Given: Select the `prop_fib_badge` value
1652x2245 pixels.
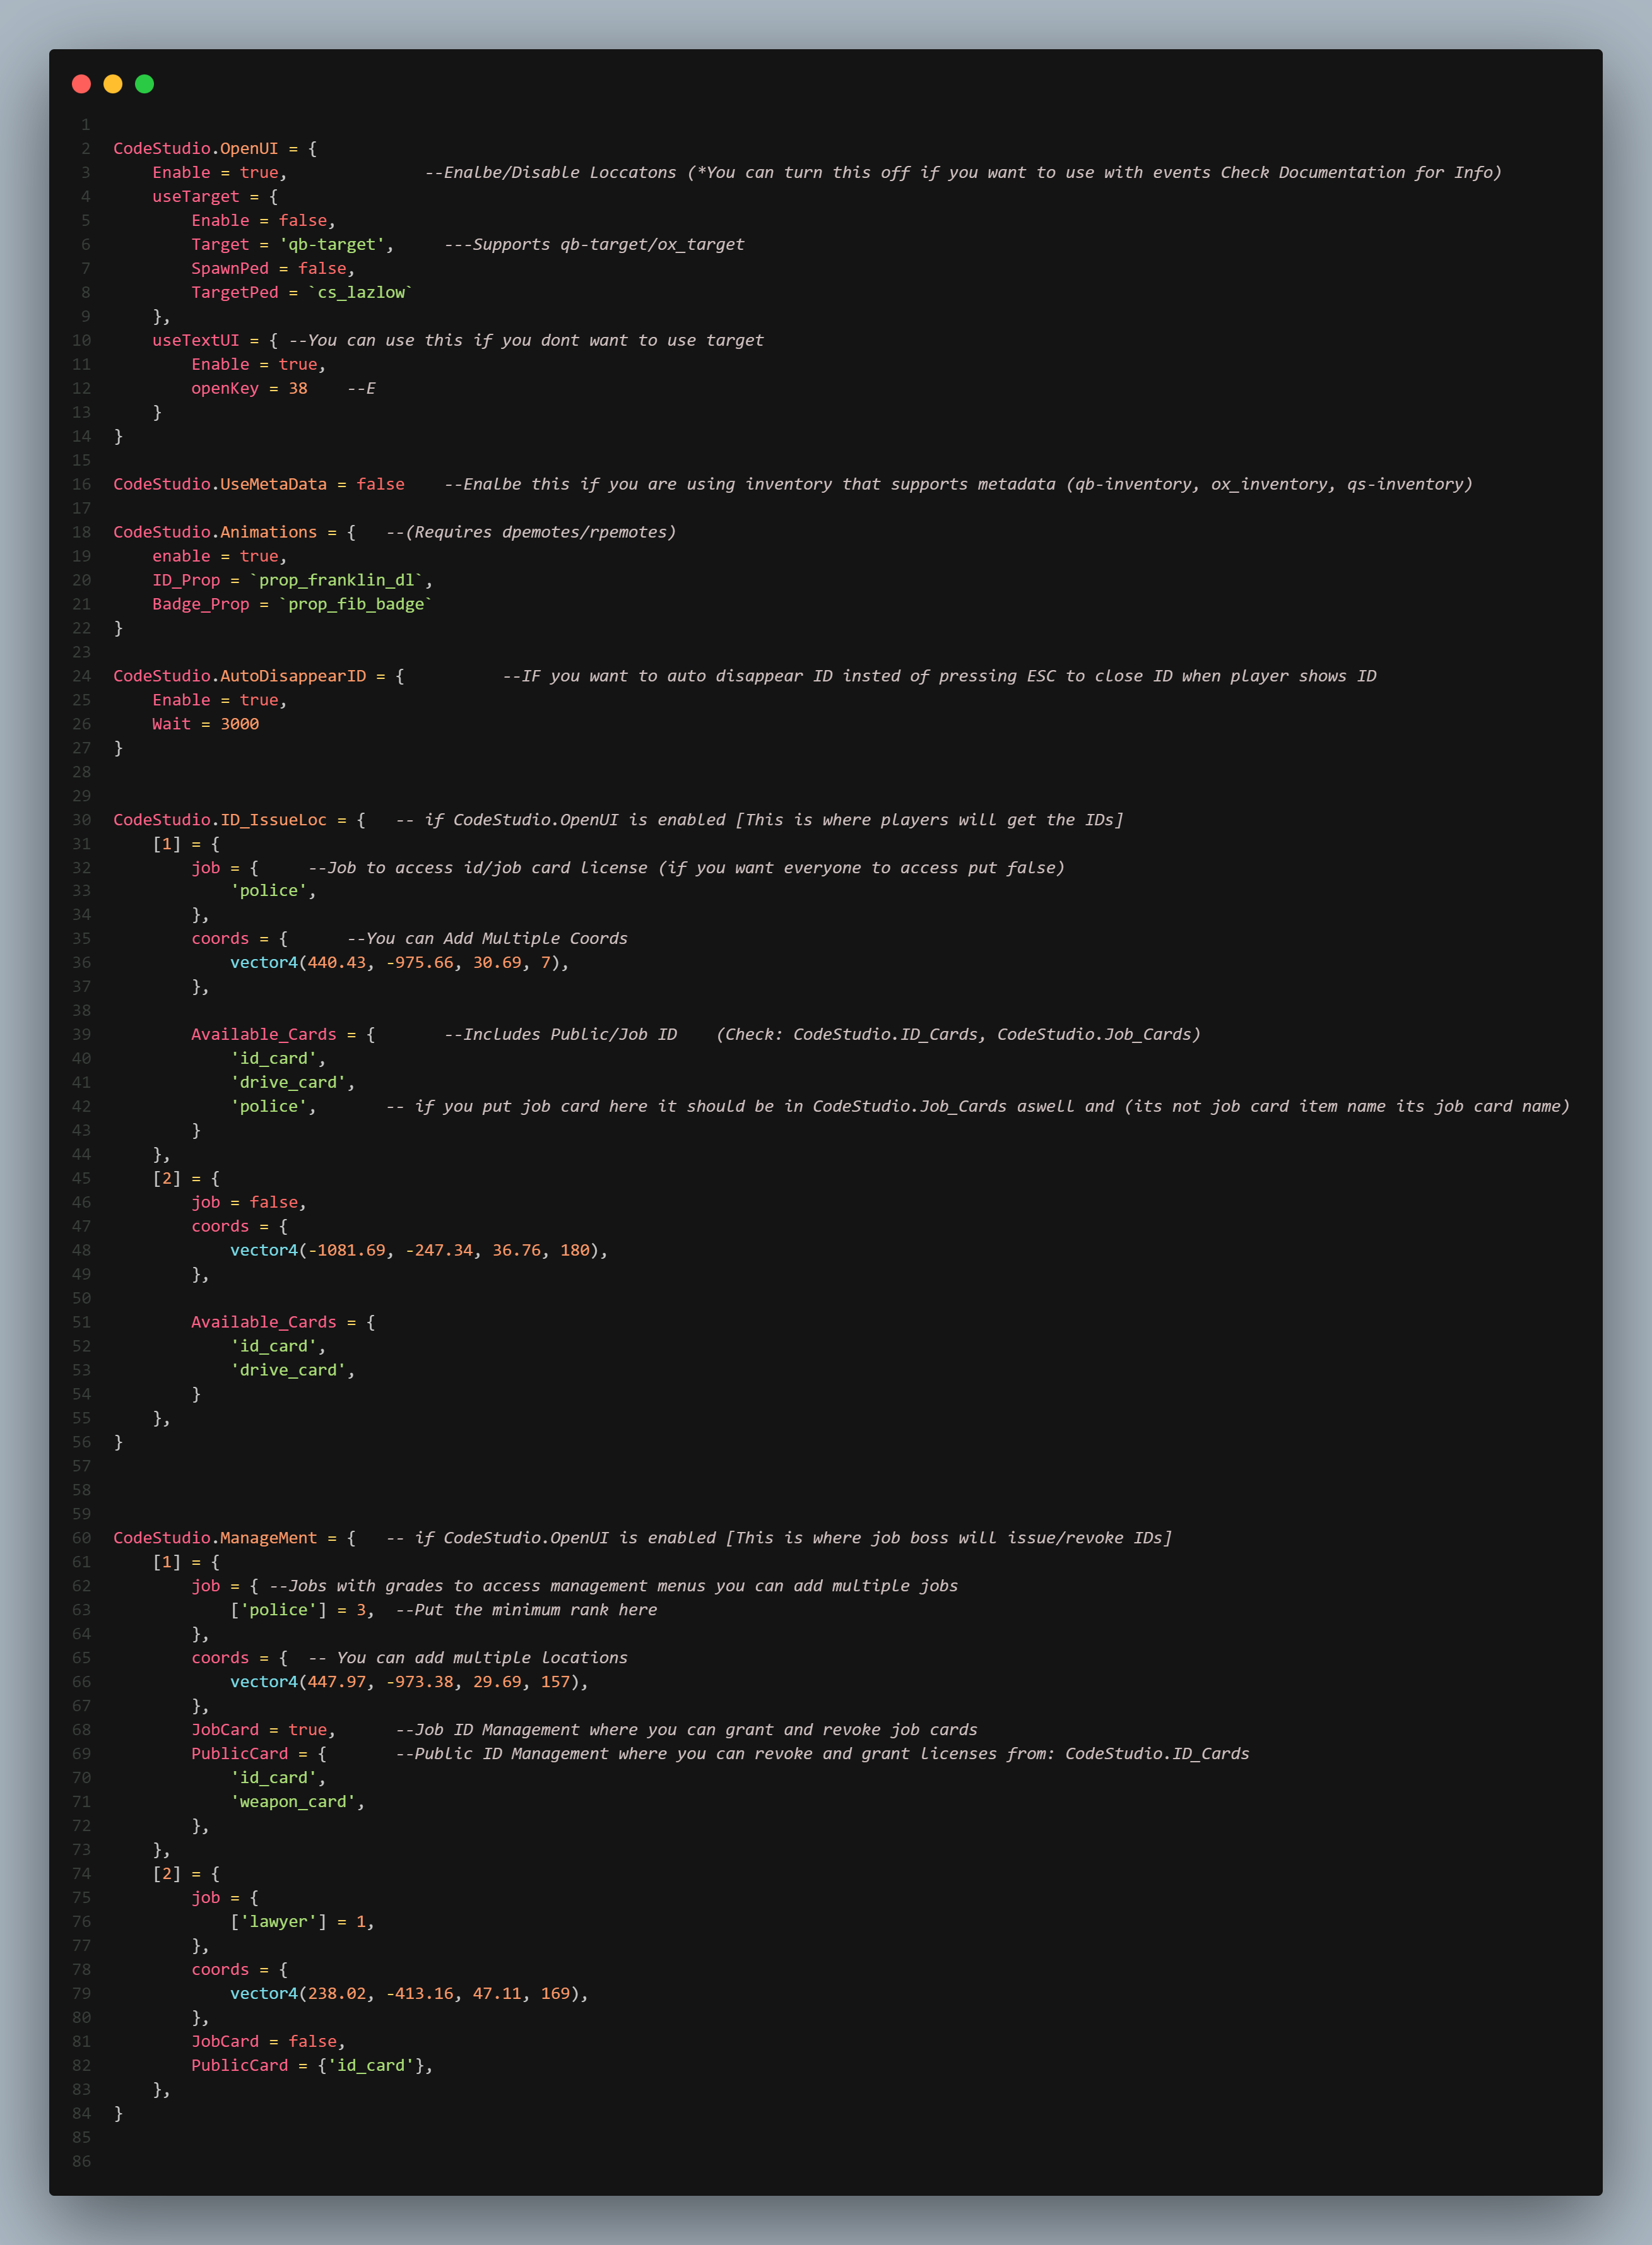Looking at the screenshot, I should [x=356, y=605].
